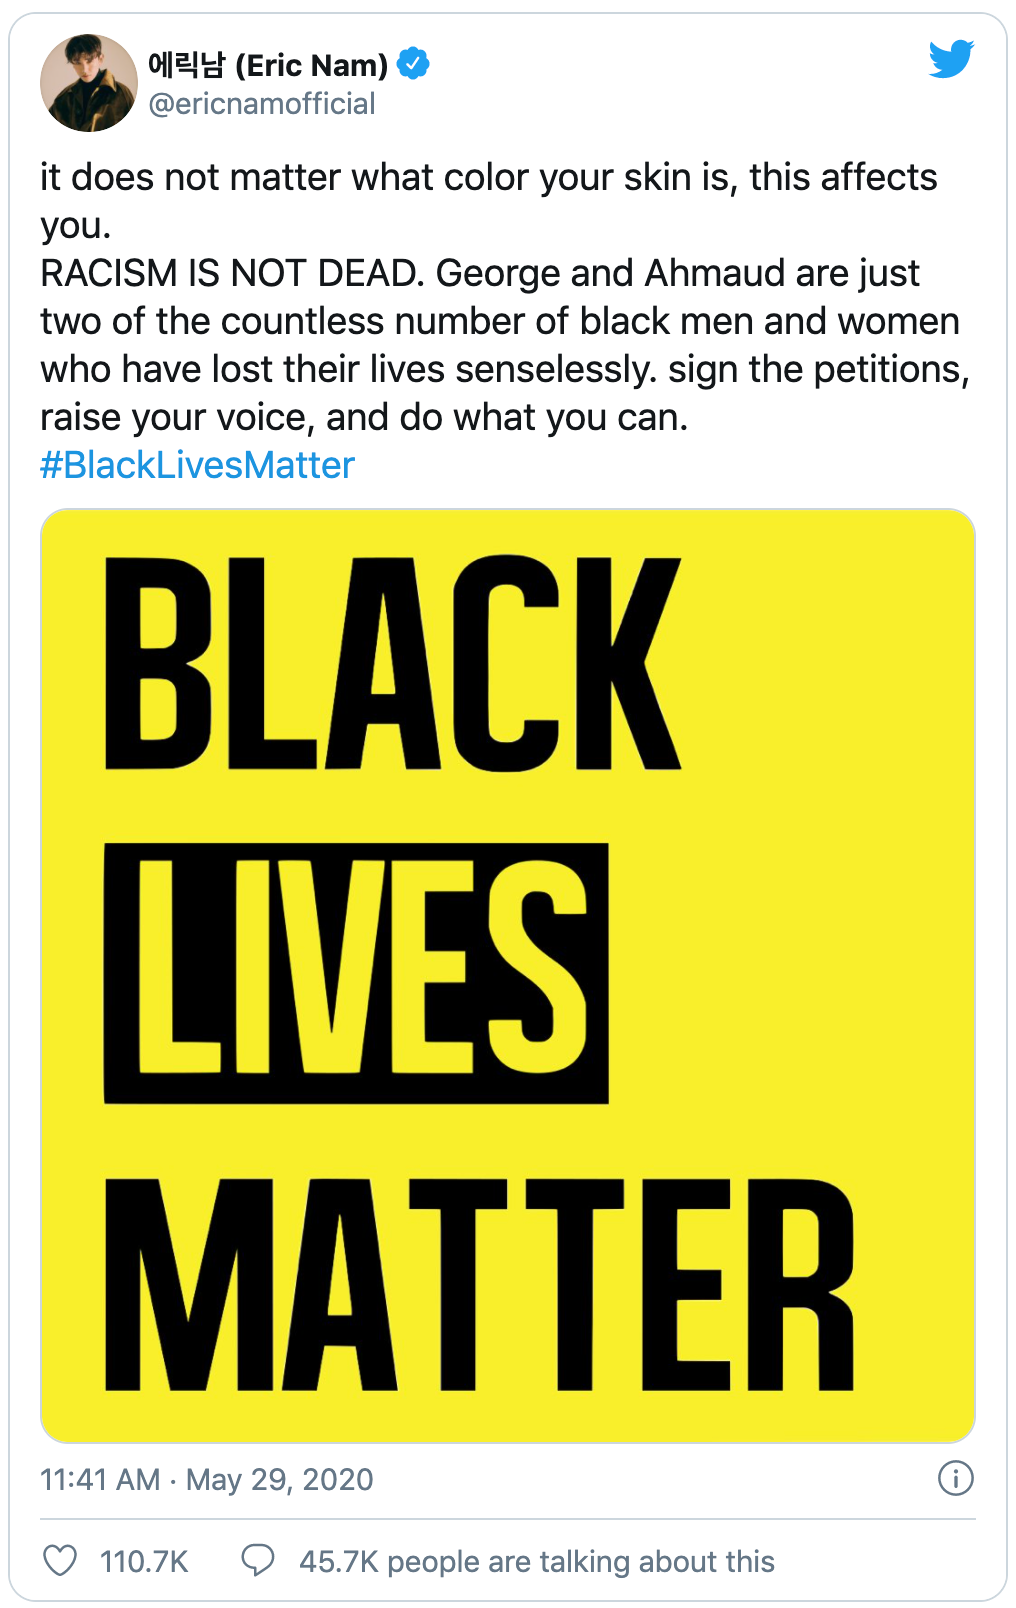Click the word BLACK in the image
The image size is (1016, 1608).
392,663
